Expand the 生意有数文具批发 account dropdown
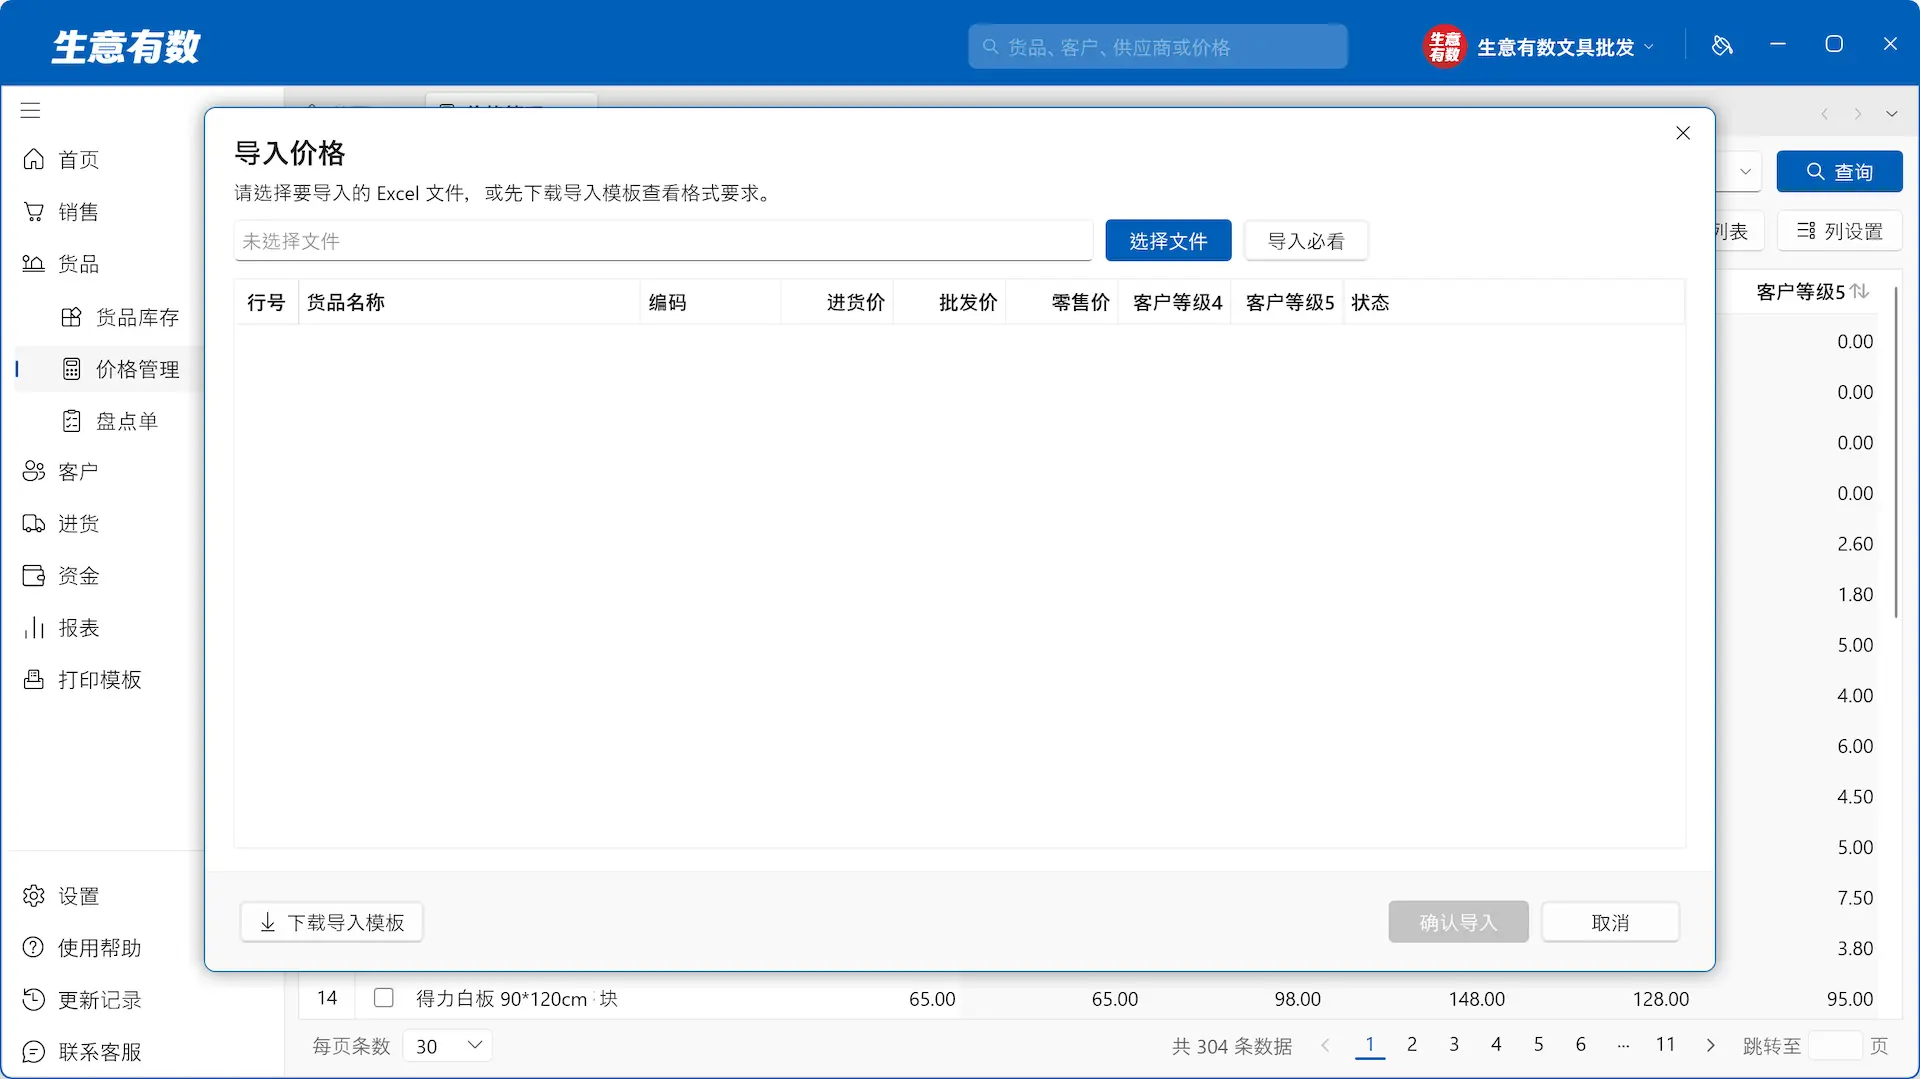 click(1565, 47)
